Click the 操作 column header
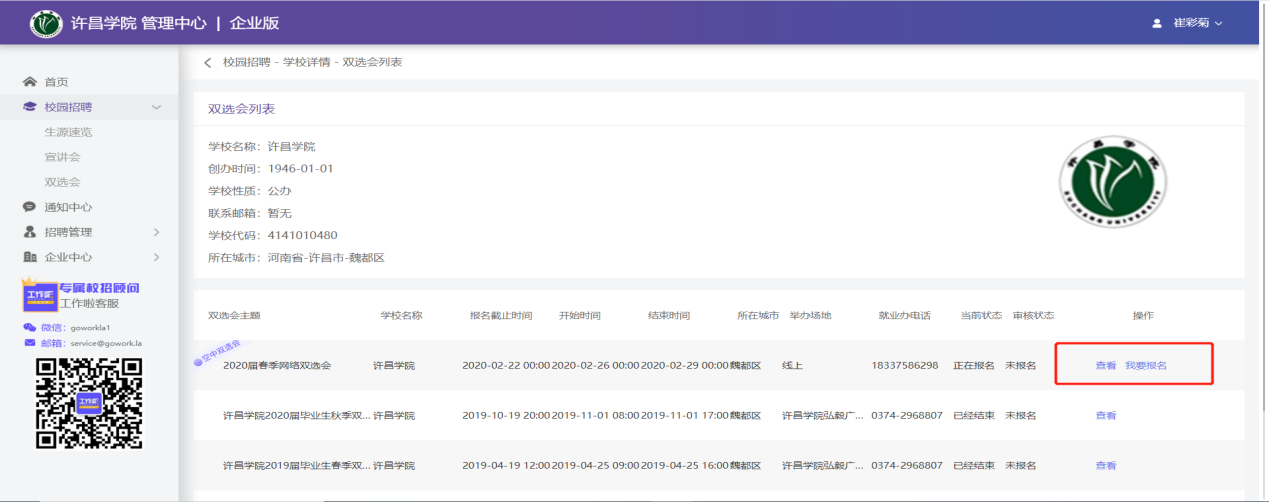 [x=1143, y=315]
